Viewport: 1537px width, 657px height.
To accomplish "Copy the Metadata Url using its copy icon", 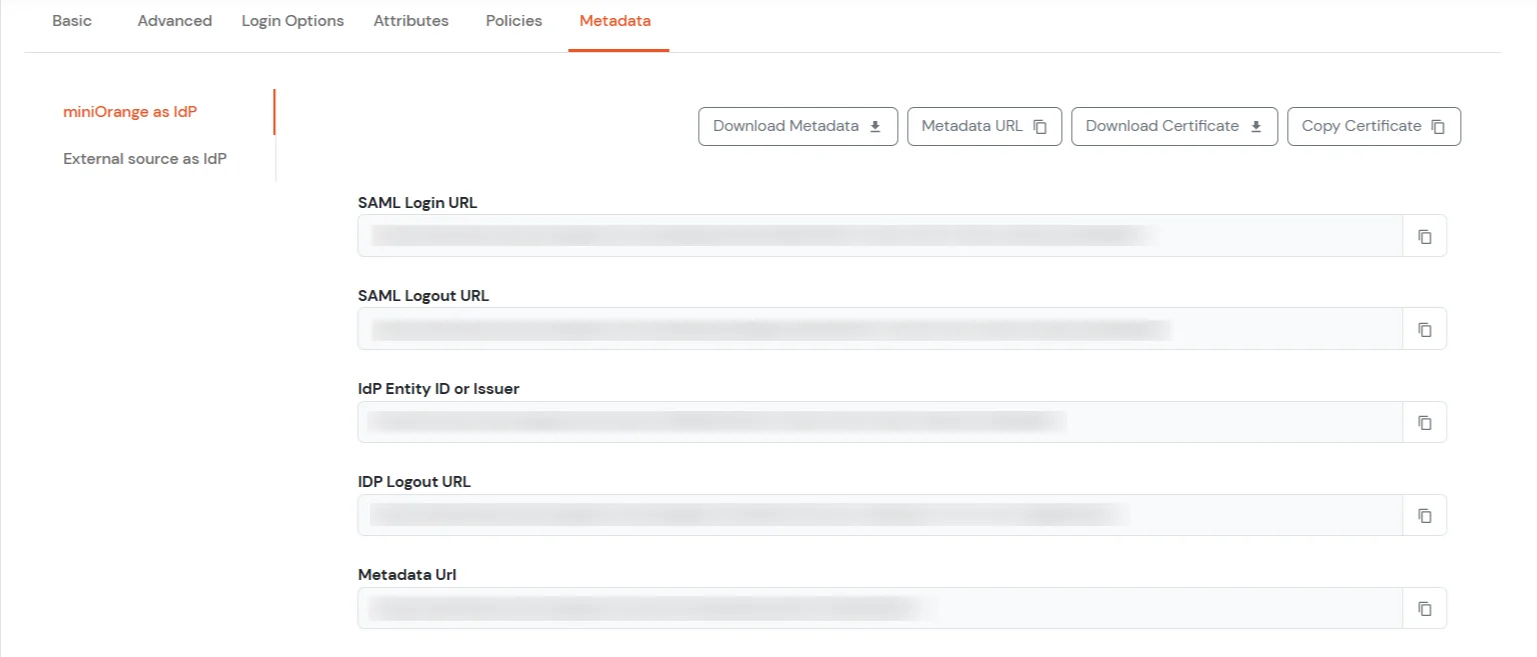I will click(x=1424, y=607).
